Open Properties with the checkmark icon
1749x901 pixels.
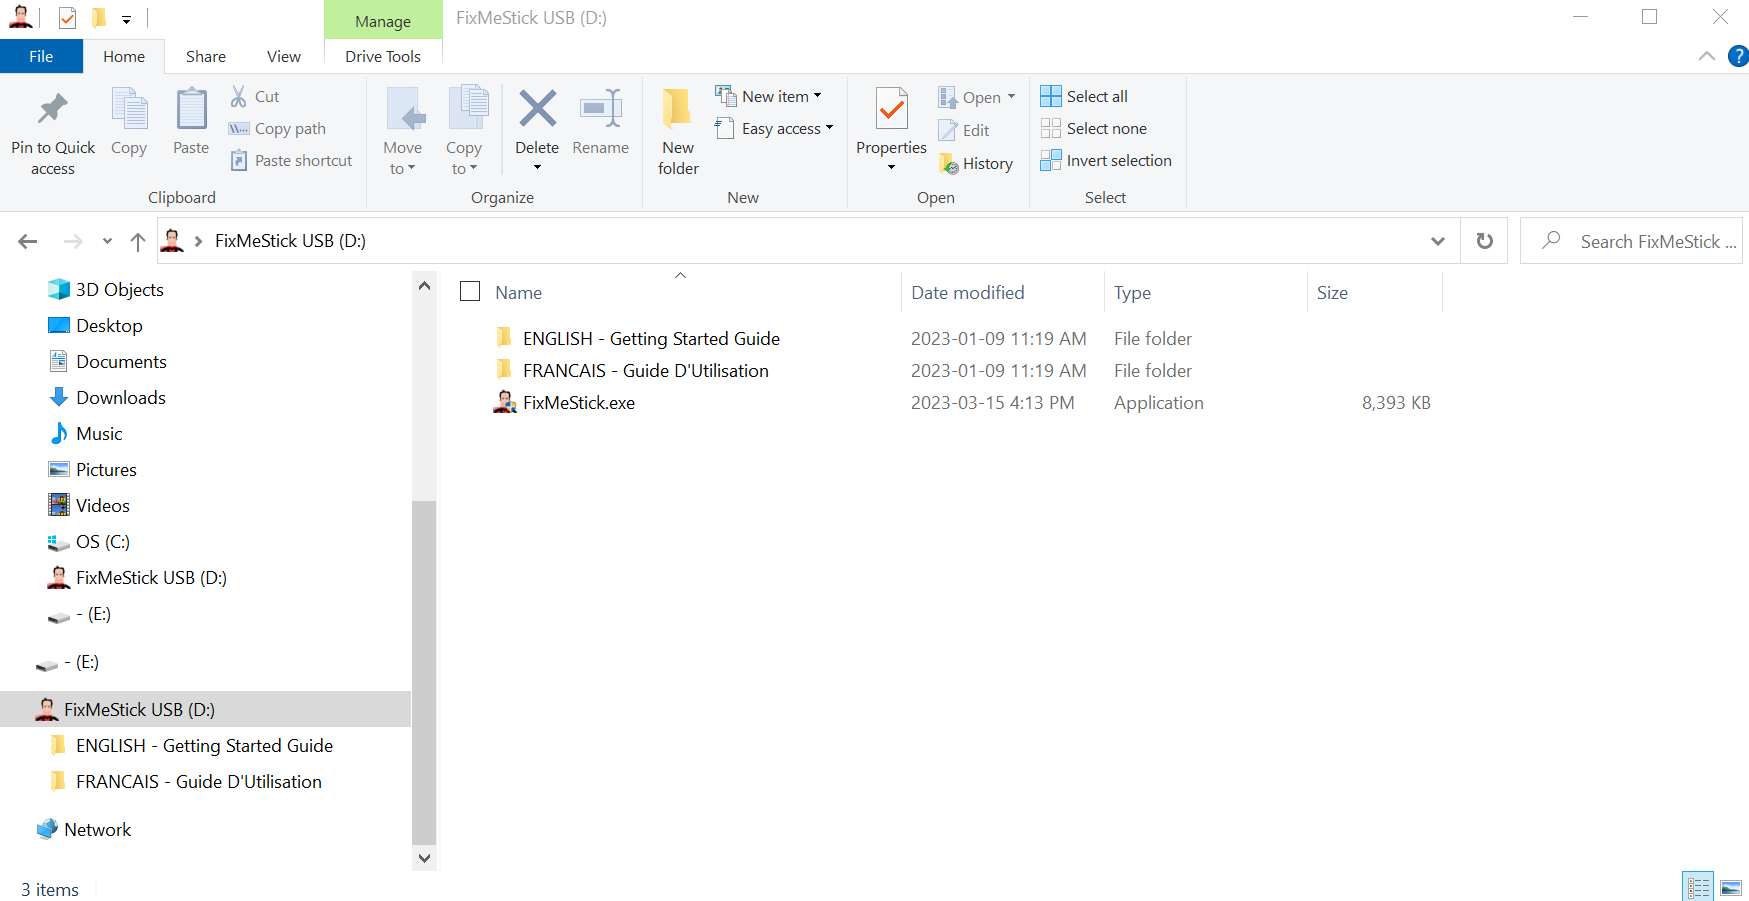pyautogui.click(x=892, y=109)
